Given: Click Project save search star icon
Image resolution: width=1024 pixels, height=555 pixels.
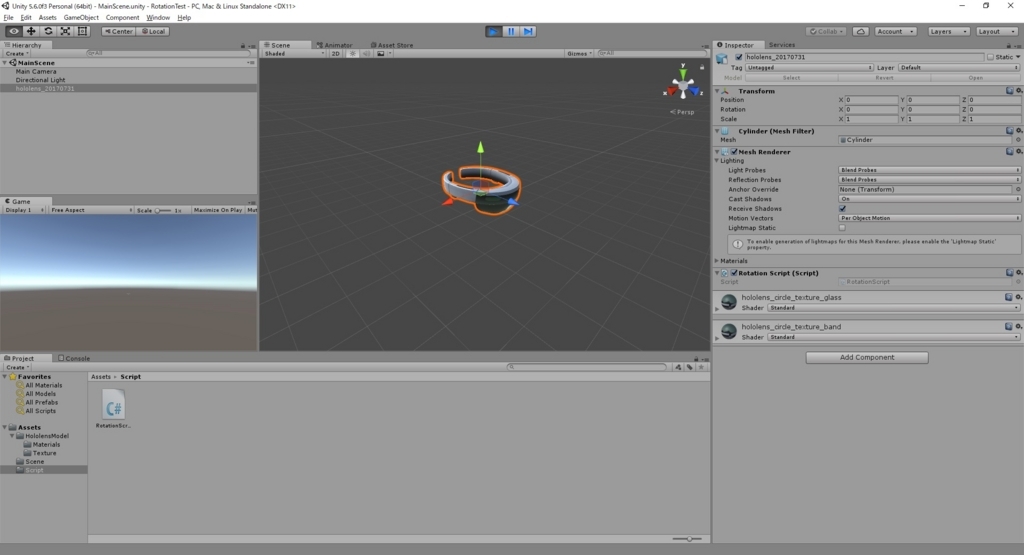Looking at the screenshot, I should click(701, 367).
